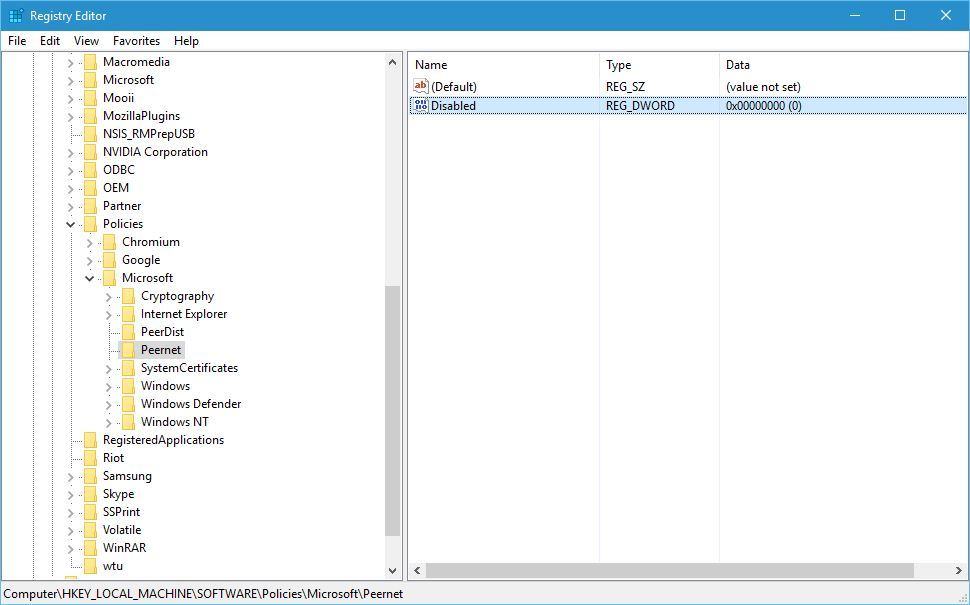Viewport: 970px width, 605px height.
Task: Click the tree pane scroll up arrow
Action: 392,62
